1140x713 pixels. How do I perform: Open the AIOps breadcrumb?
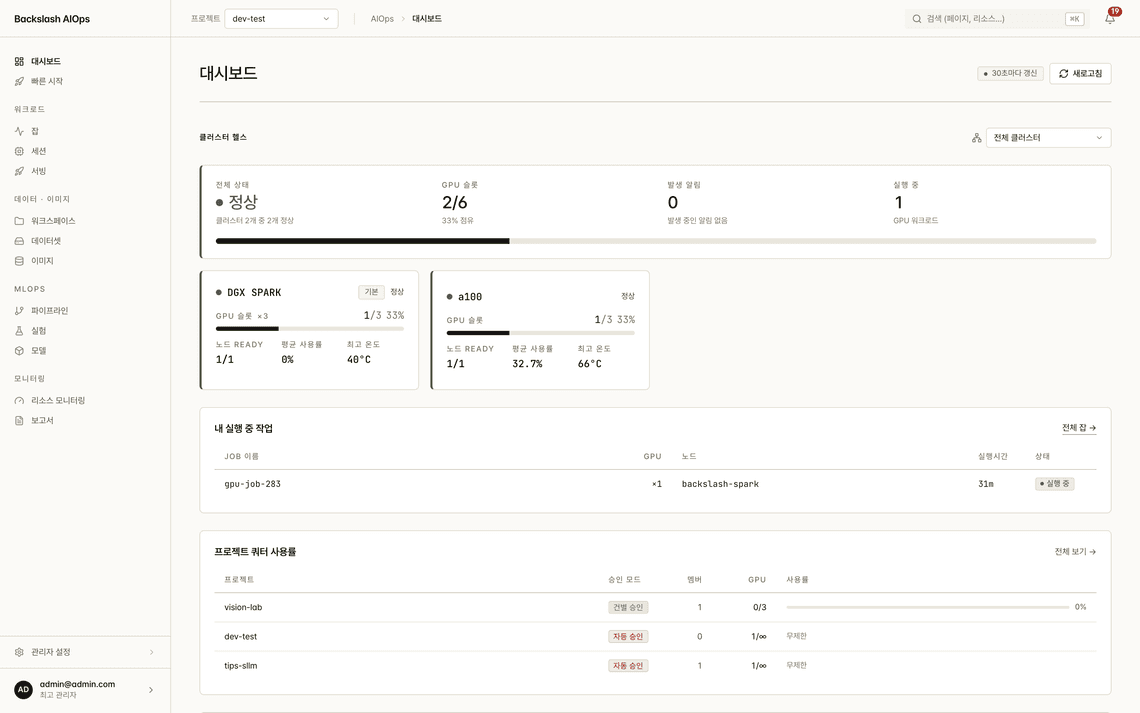pos(382,19)
